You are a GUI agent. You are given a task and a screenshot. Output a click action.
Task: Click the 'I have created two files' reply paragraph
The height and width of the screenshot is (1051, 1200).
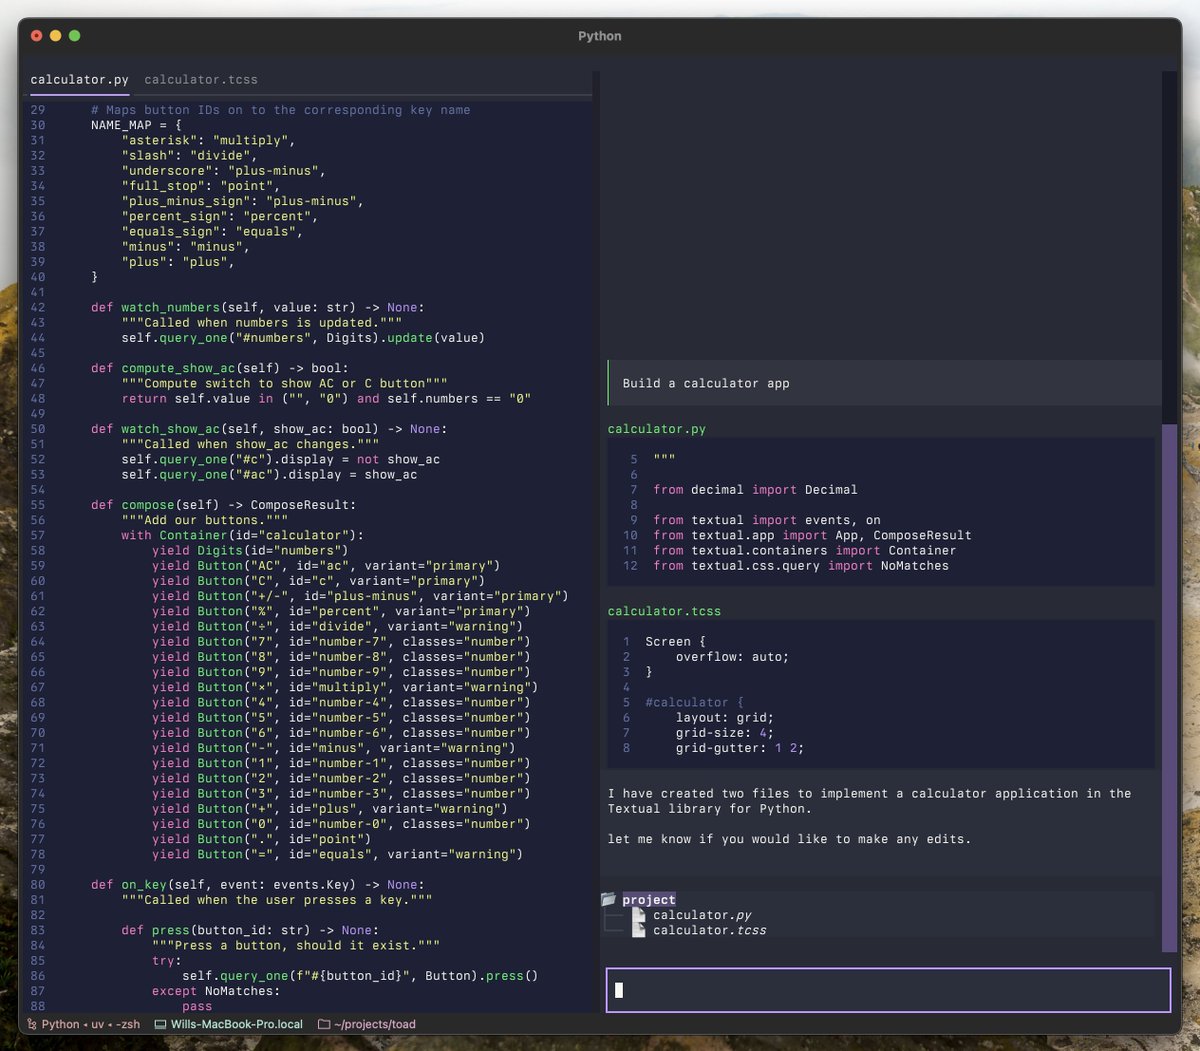pos(870,801)
